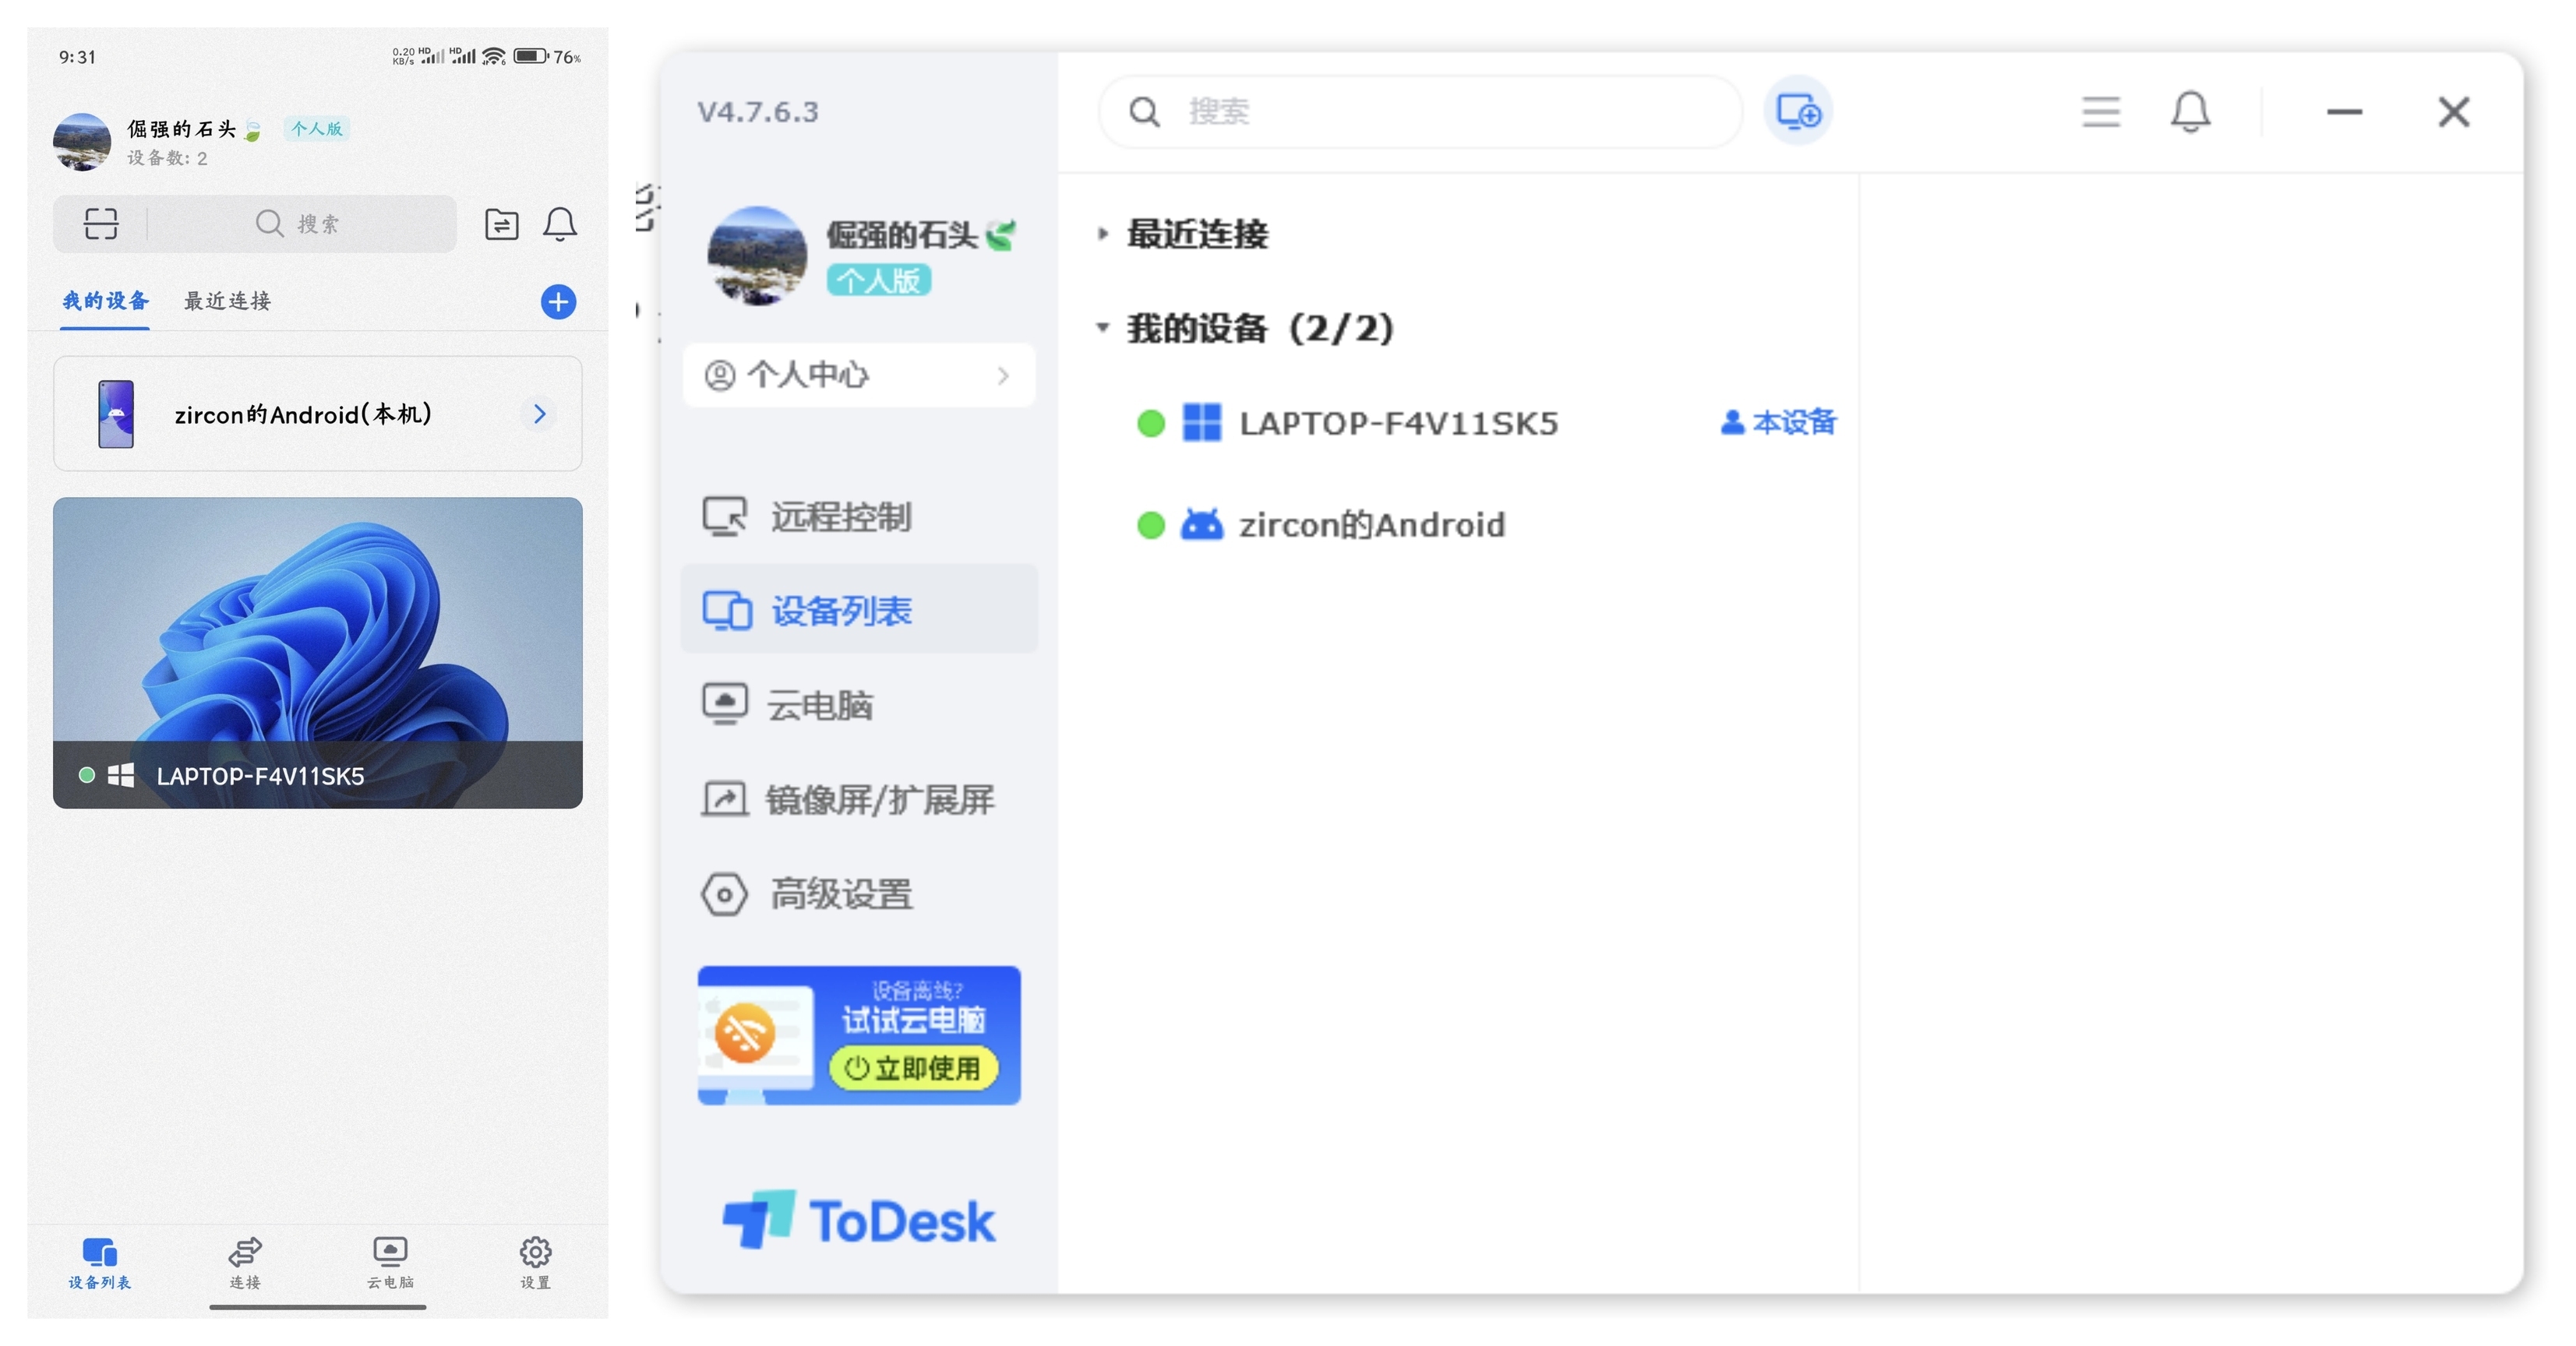Click the Android robot icon beside zircon的Android
Screen dimensions: 2576x1346
(x=1201, y=524)
